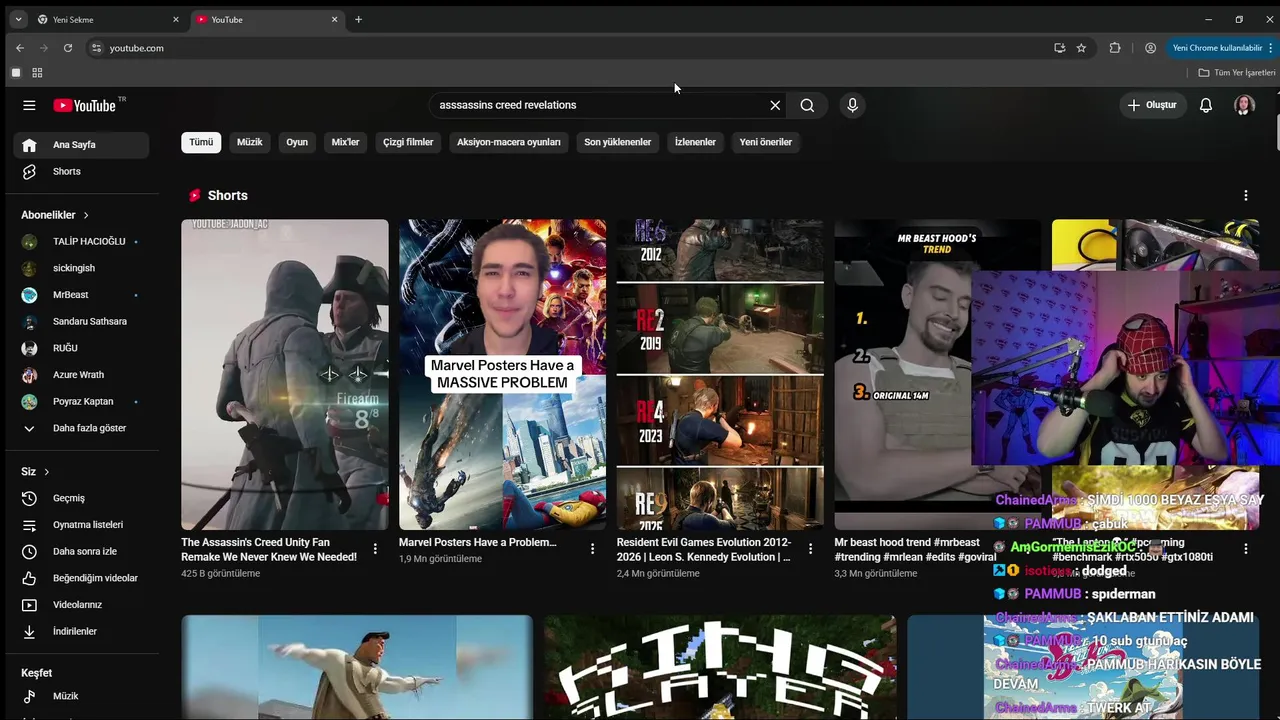Start voice search with microphone icon
1280x720 pixels.
tap(852, 105)
